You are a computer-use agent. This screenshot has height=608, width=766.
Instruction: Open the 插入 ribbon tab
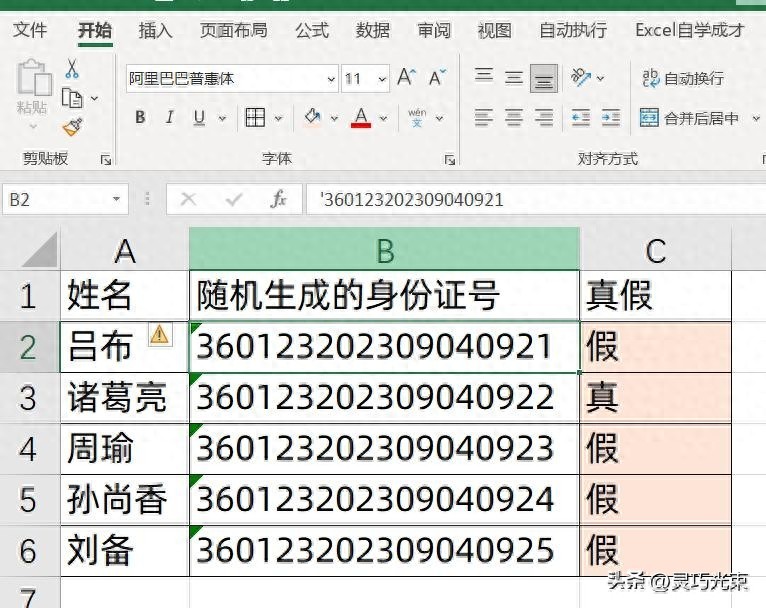coord(155,30)
